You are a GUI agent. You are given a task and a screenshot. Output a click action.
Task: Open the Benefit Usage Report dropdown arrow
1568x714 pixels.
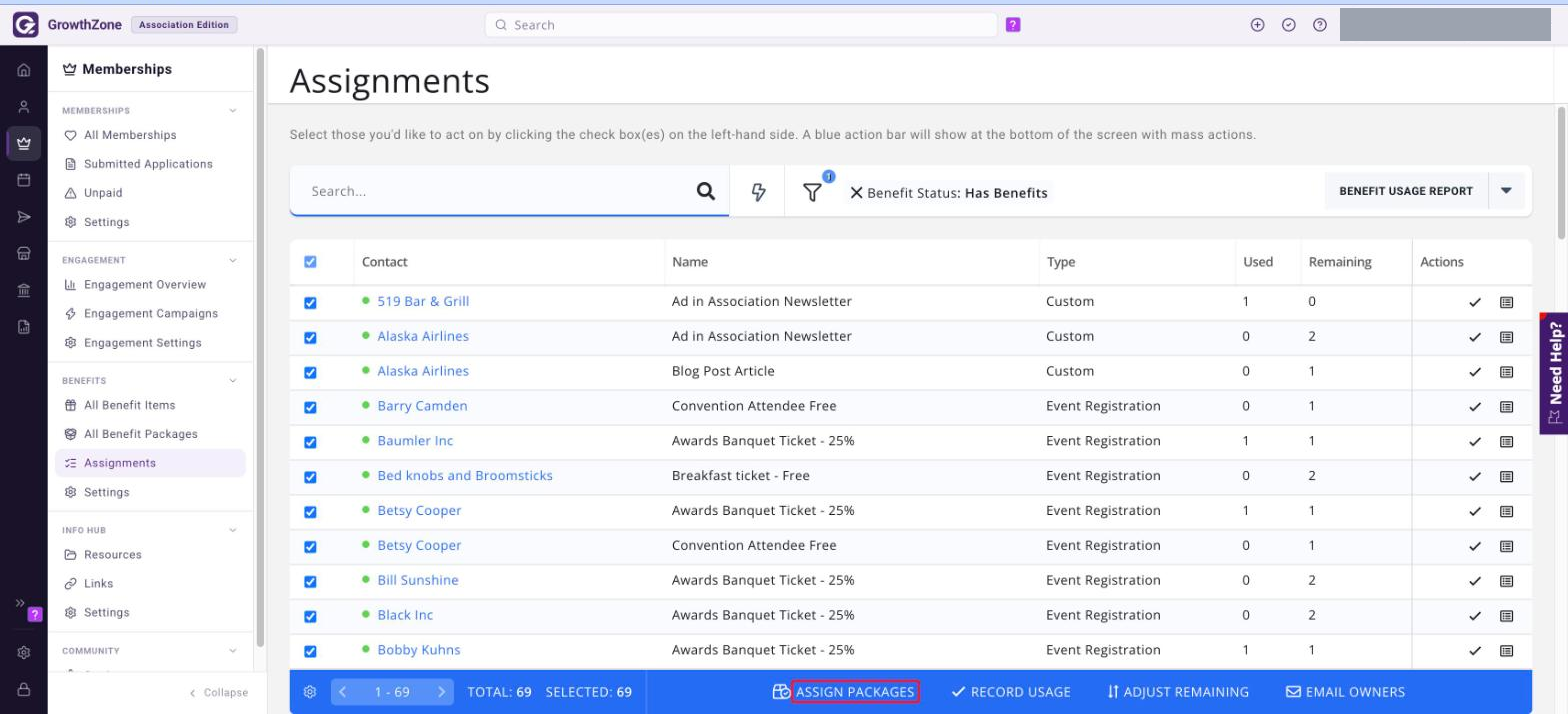coord(1506,191)
